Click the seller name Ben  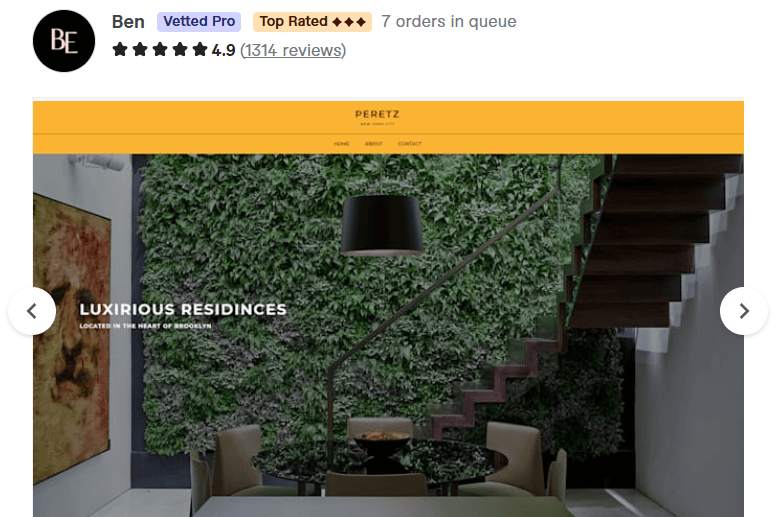click(x=128, y=22)
